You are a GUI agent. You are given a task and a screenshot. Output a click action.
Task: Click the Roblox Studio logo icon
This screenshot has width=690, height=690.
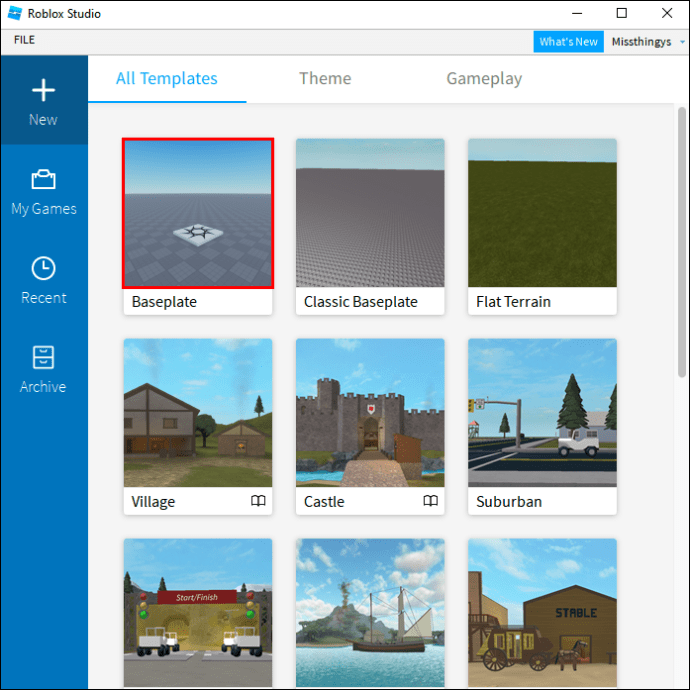(15, 13)
